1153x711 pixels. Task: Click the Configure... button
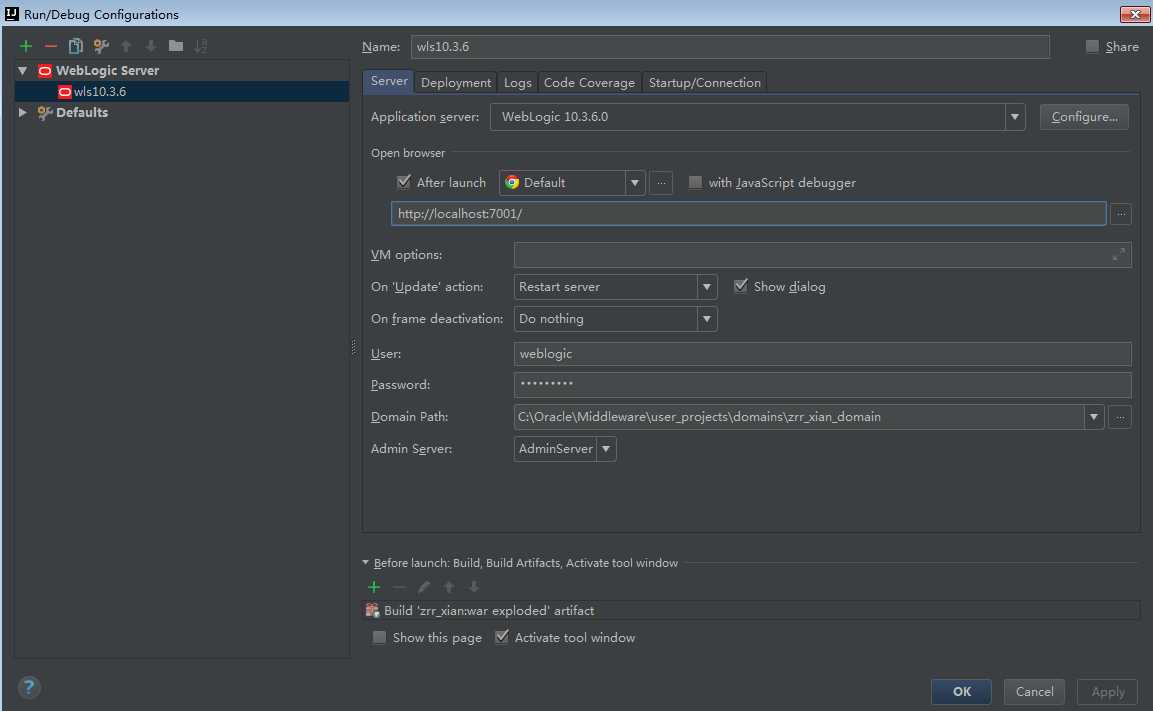[1084, 117]
